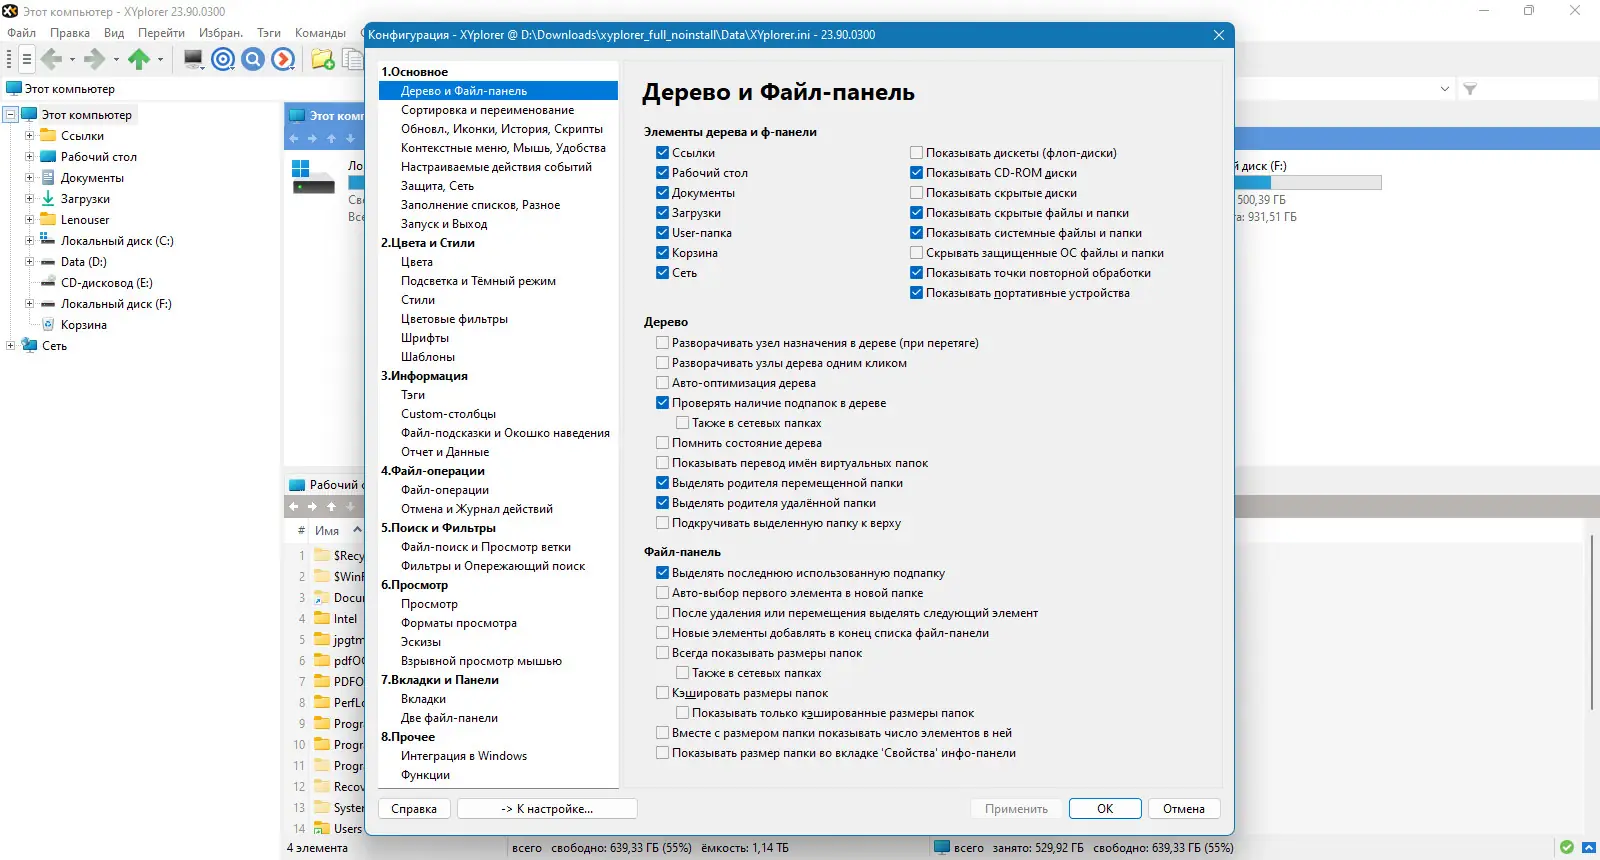Select 'Цвета' in the configuration list

pos(417,262)
